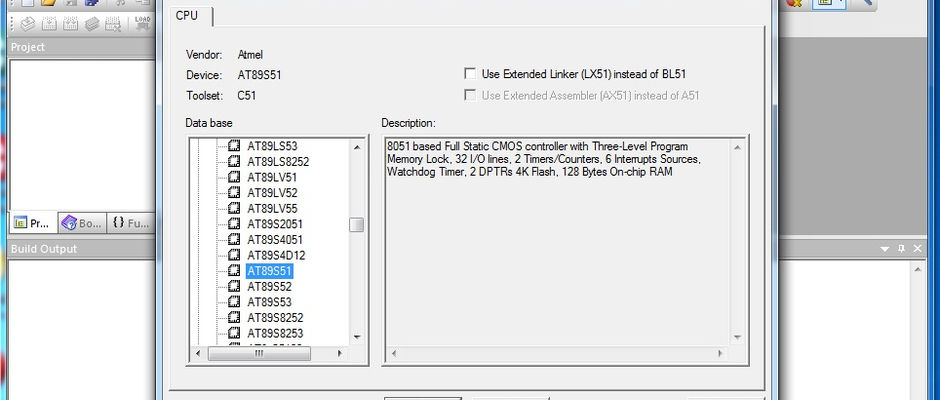Select the CPU tab
Screen dimensions: 940x400
click(x=187, y=16)
